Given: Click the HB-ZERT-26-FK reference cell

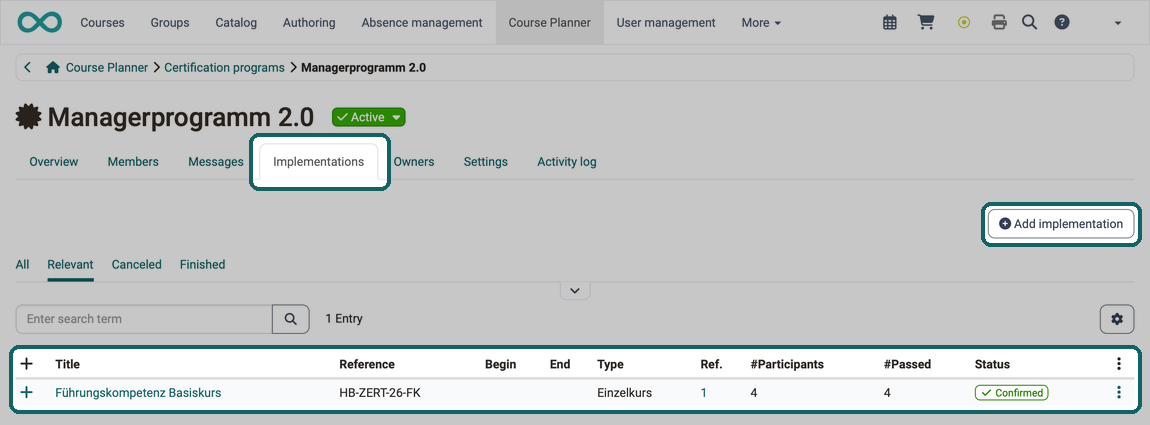Looking at the screenshot, I should pos(380,393).
